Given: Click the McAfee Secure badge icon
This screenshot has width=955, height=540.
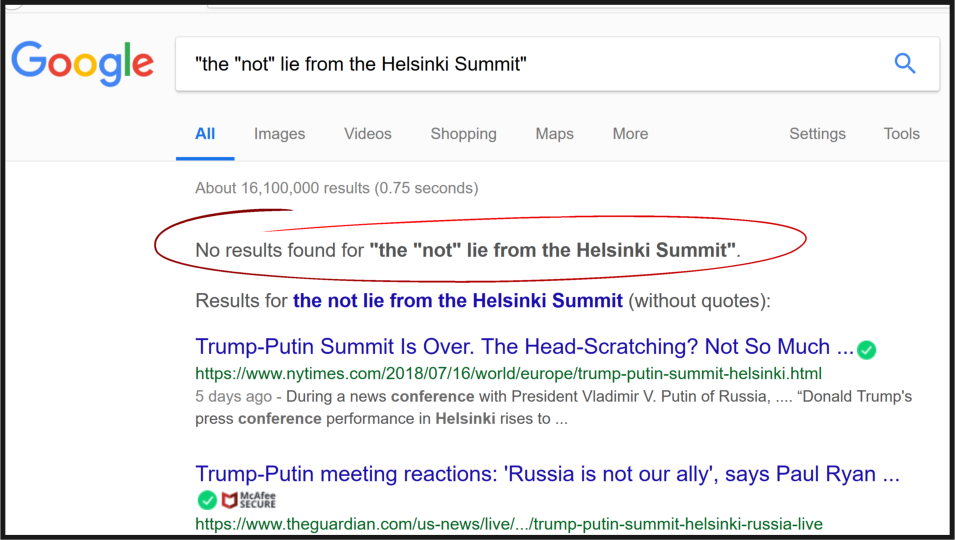Looking at the screenshot, I should coord(248,500).
